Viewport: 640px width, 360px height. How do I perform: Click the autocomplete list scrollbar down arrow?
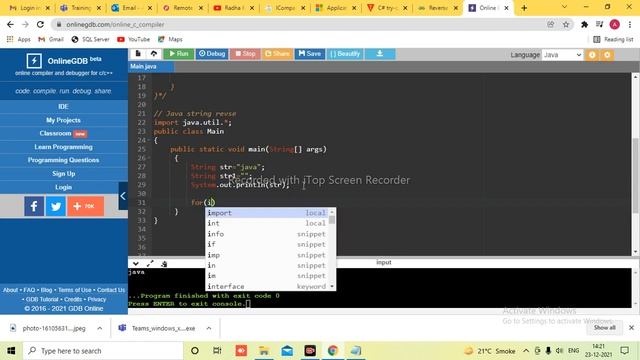(x=332, y=287)
